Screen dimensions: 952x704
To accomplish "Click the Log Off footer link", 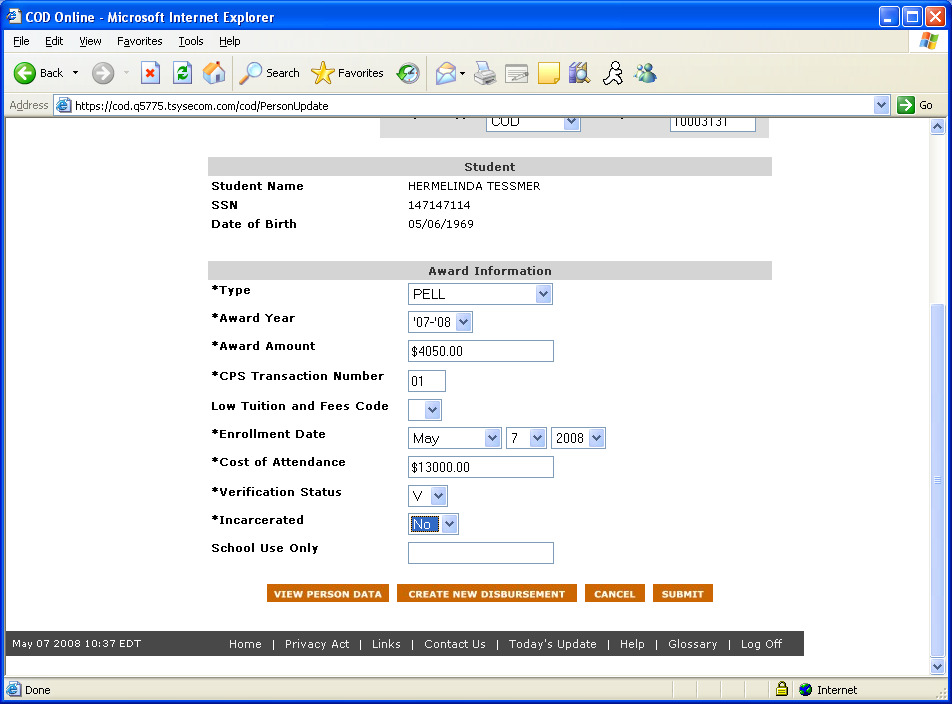I will [761, 644].
